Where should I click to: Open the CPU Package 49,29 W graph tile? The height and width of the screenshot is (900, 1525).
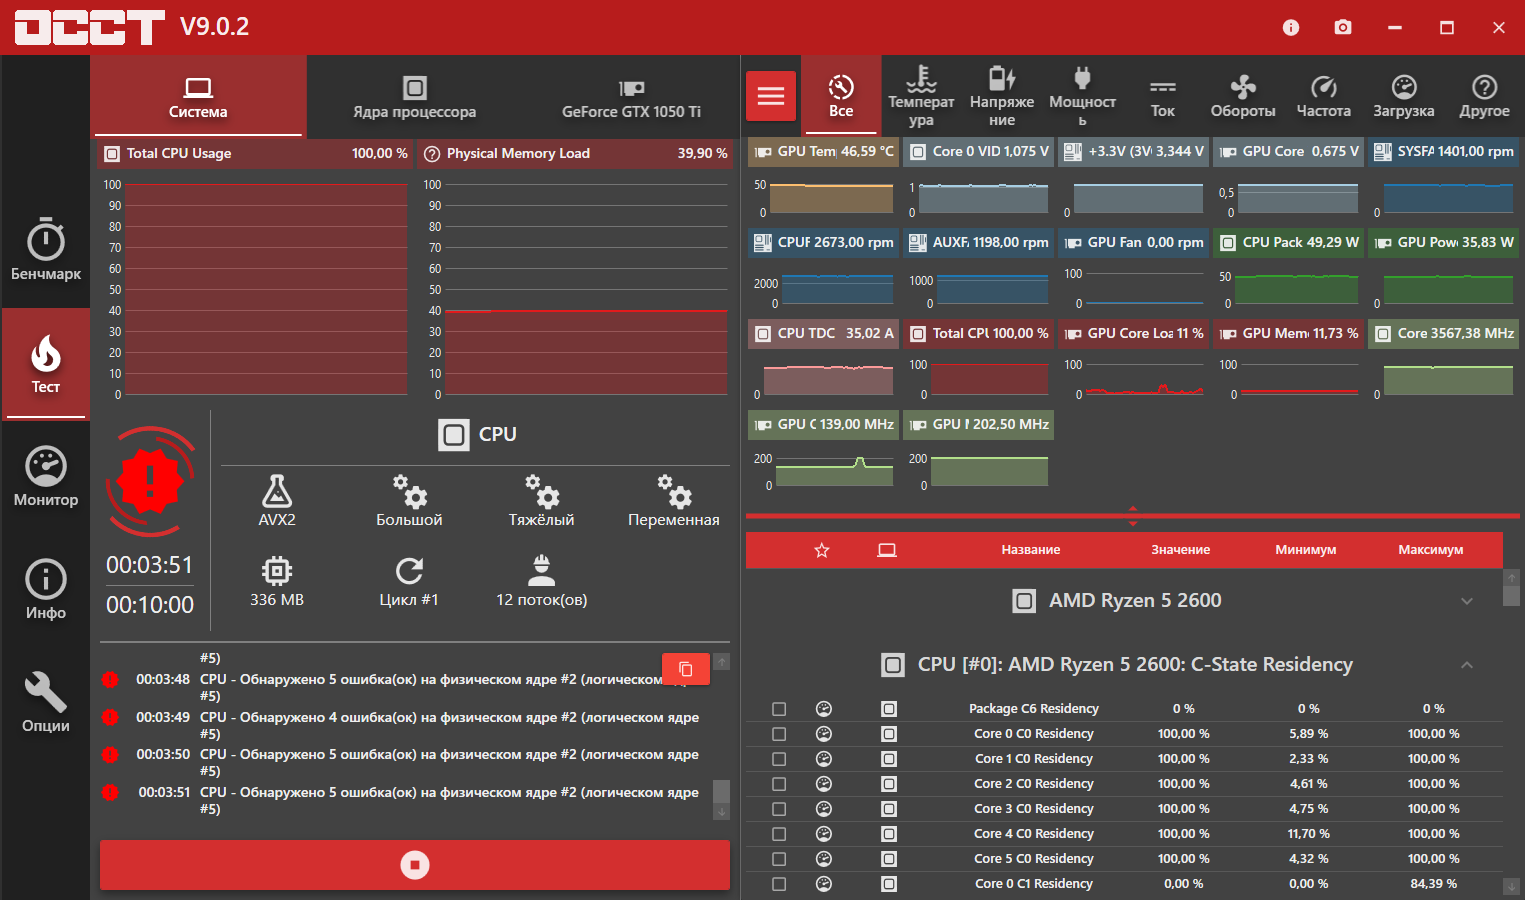[x=1288, y=271]
